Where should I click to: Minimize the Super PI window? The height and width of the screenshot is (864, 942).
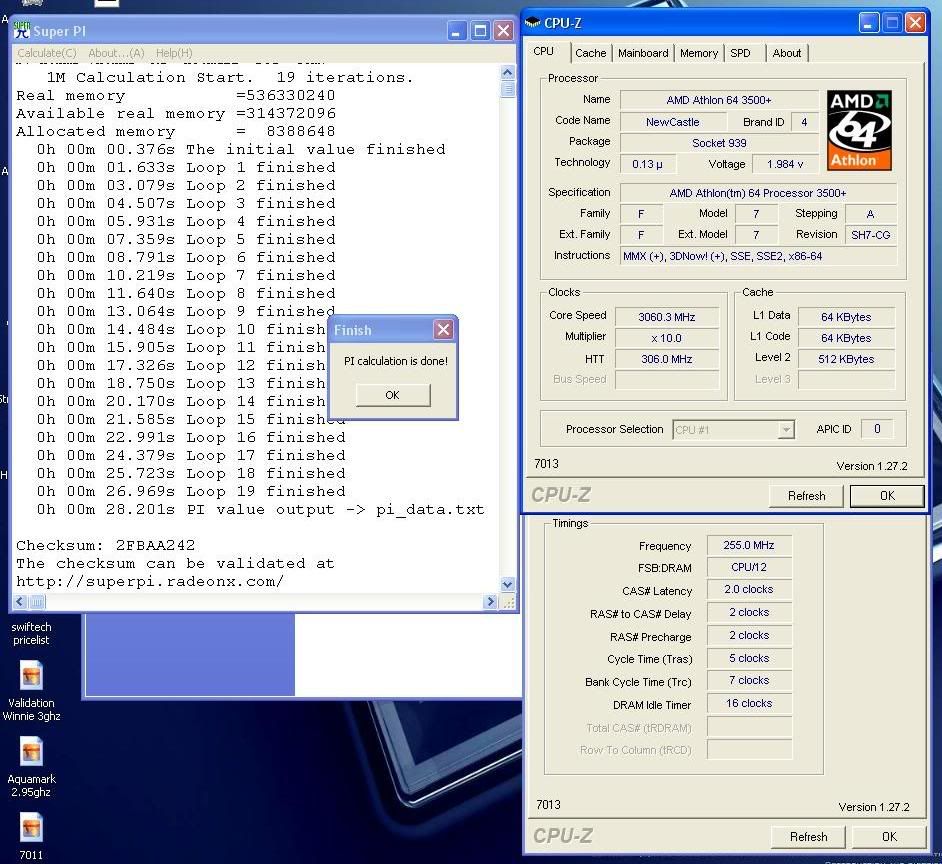[457, 31]
